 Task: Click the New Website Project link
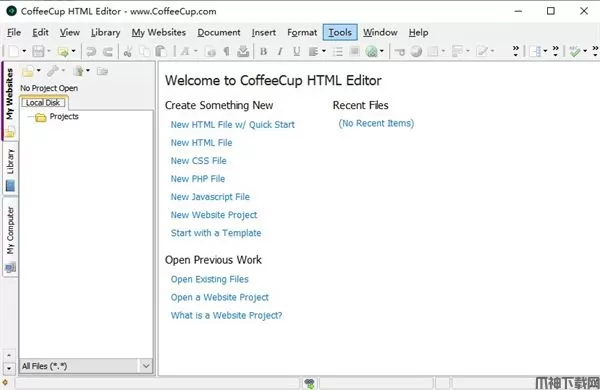(214, 215)
